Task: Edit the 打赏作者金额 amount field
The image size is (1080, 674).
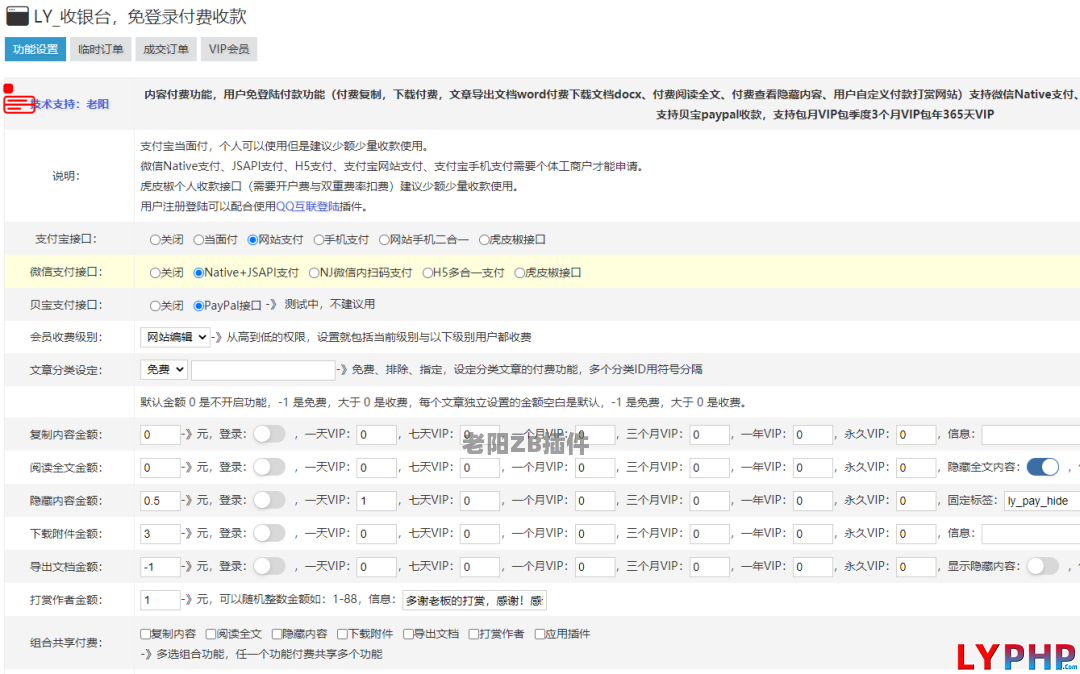Action: pos(160,600)
